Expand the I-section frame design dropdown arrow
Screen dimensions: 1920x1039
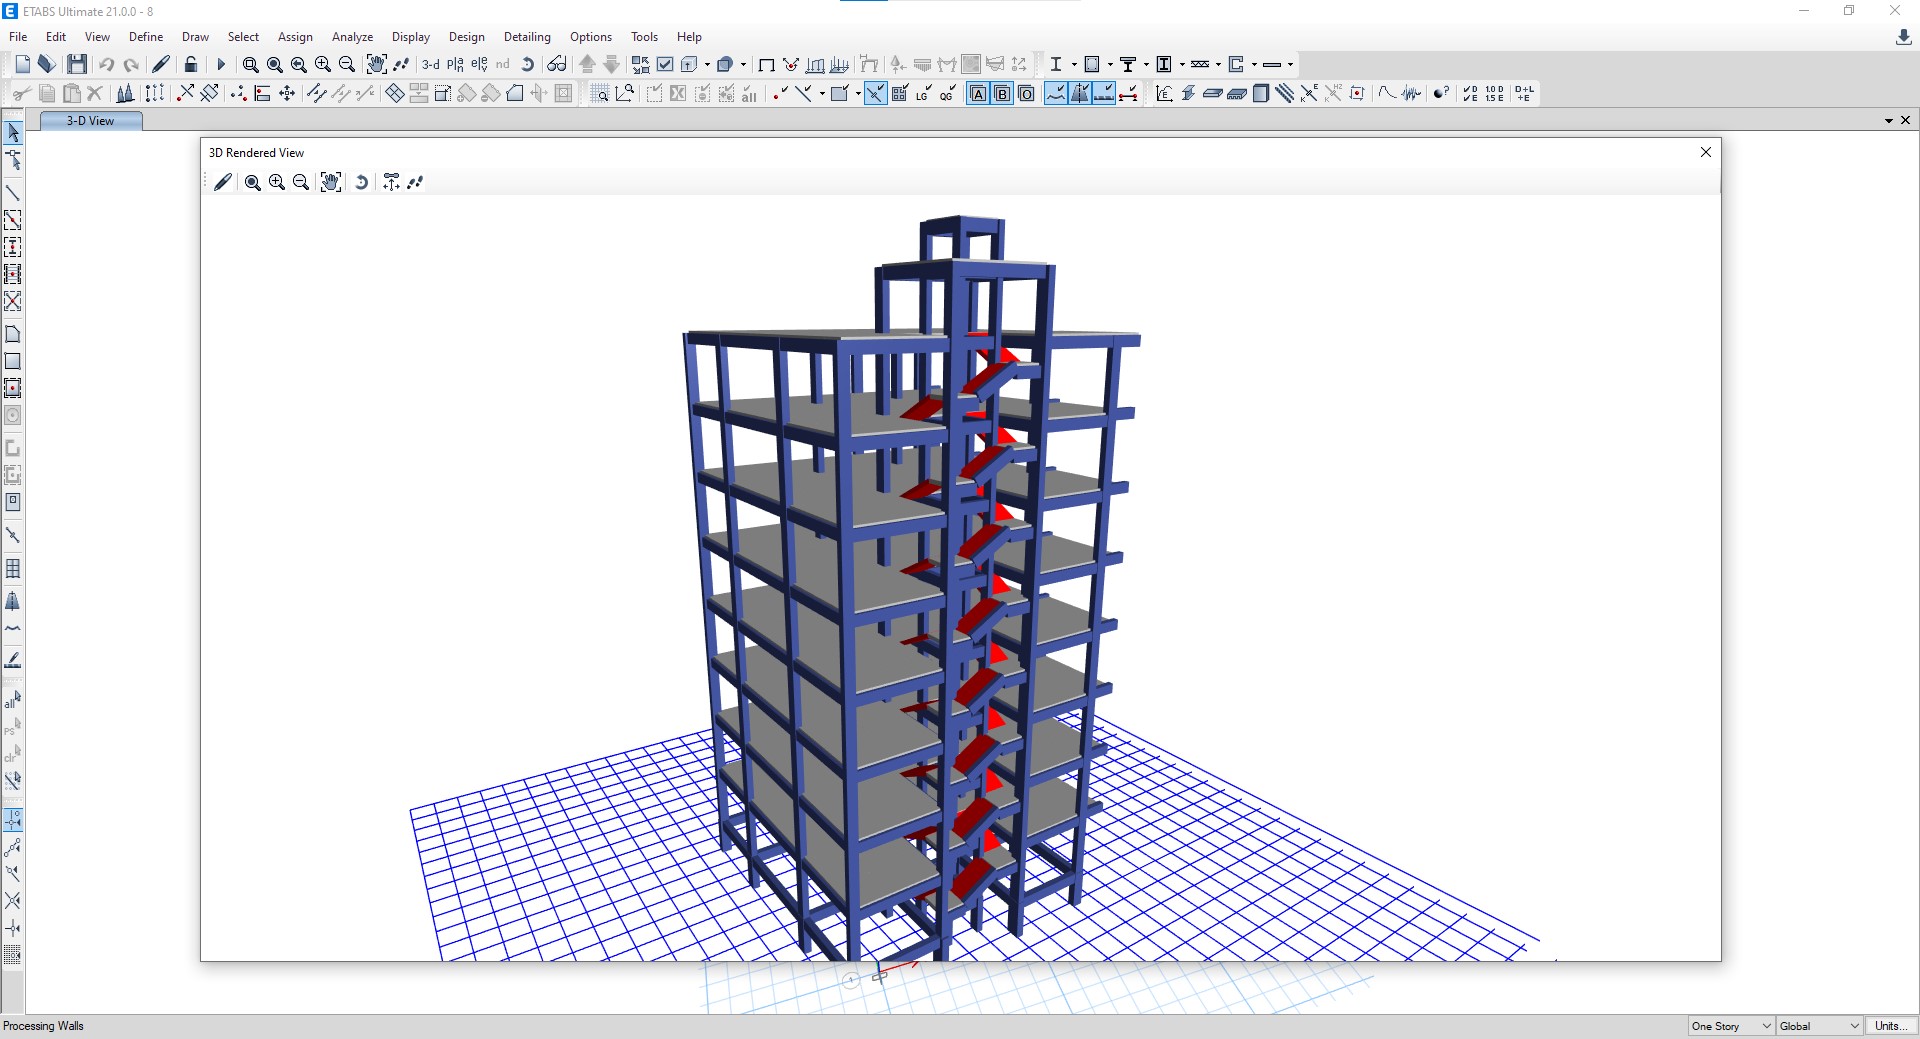[x=1074, y=65]
